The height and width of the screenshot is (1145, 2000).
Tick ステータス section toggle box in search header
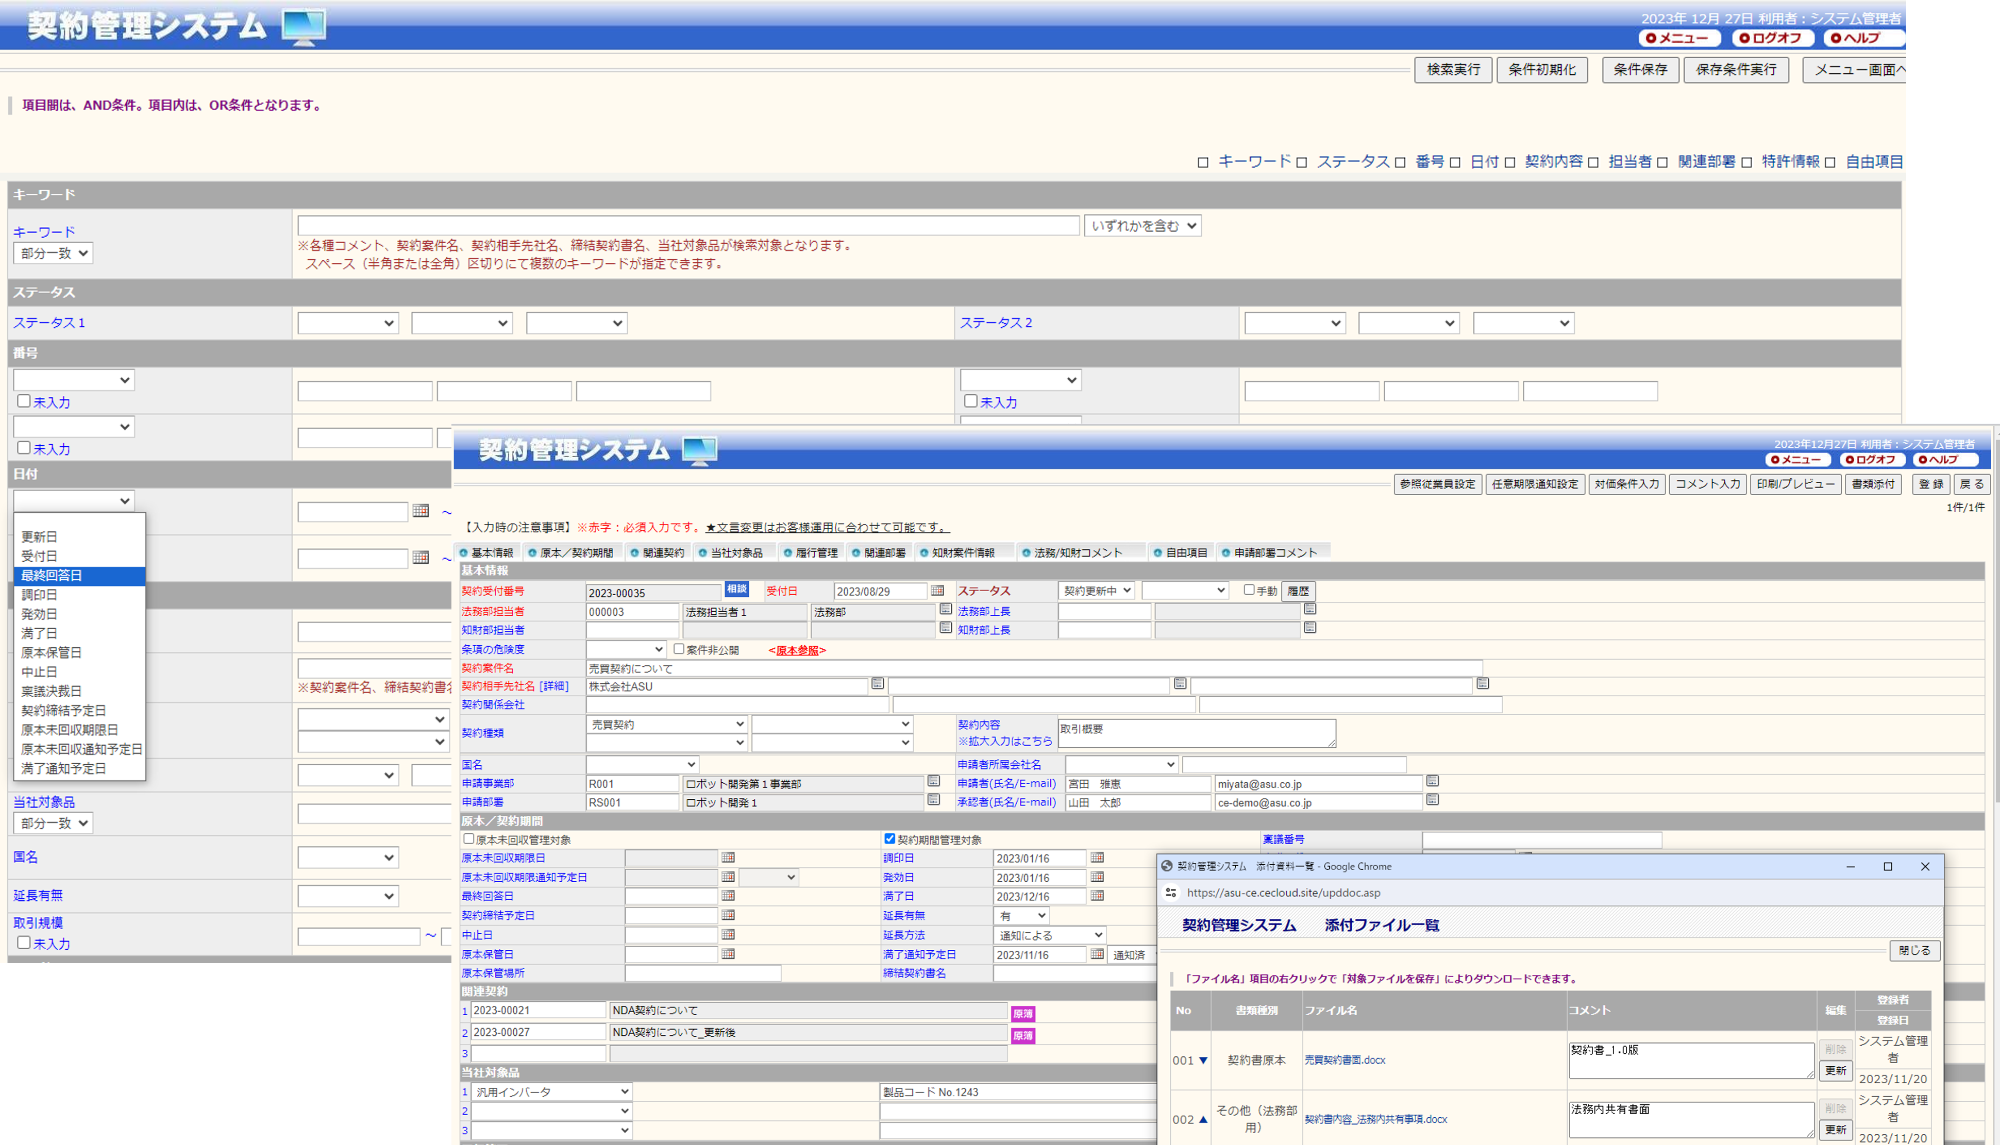tap(1302, 162)
